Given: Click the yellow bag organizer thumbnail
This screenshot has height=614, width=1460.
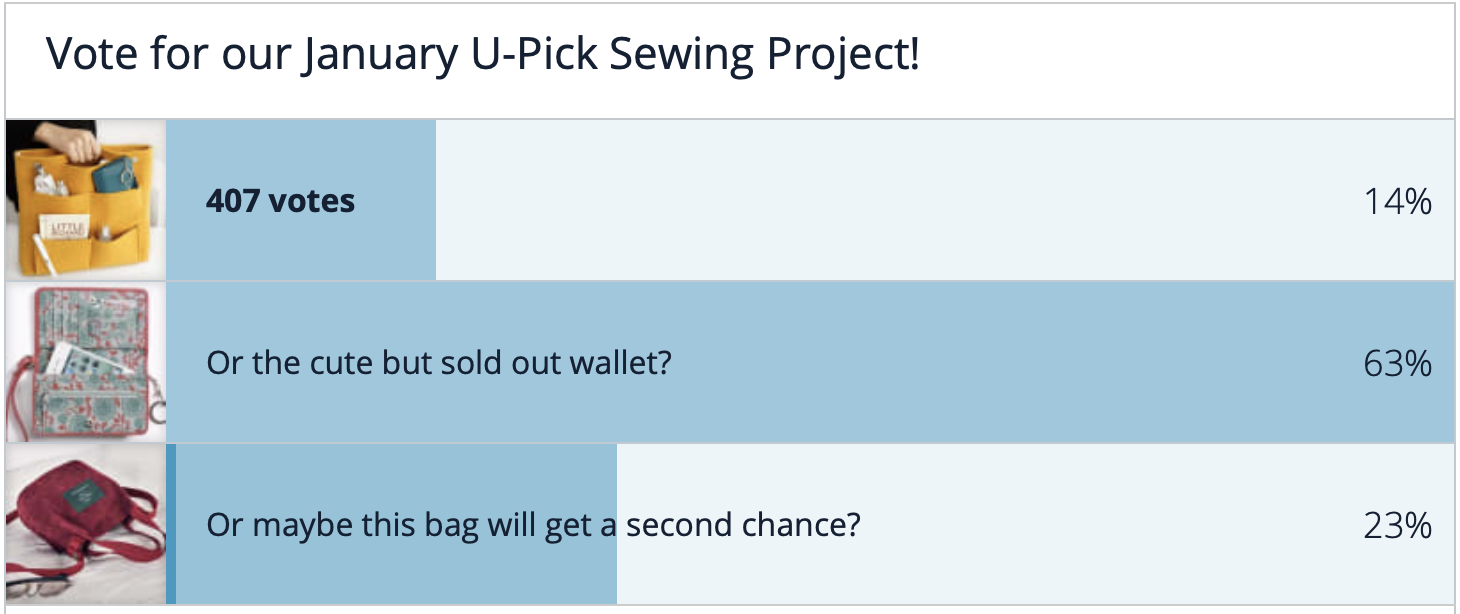Looking at the screenshot, I should [x=85, y=200].
